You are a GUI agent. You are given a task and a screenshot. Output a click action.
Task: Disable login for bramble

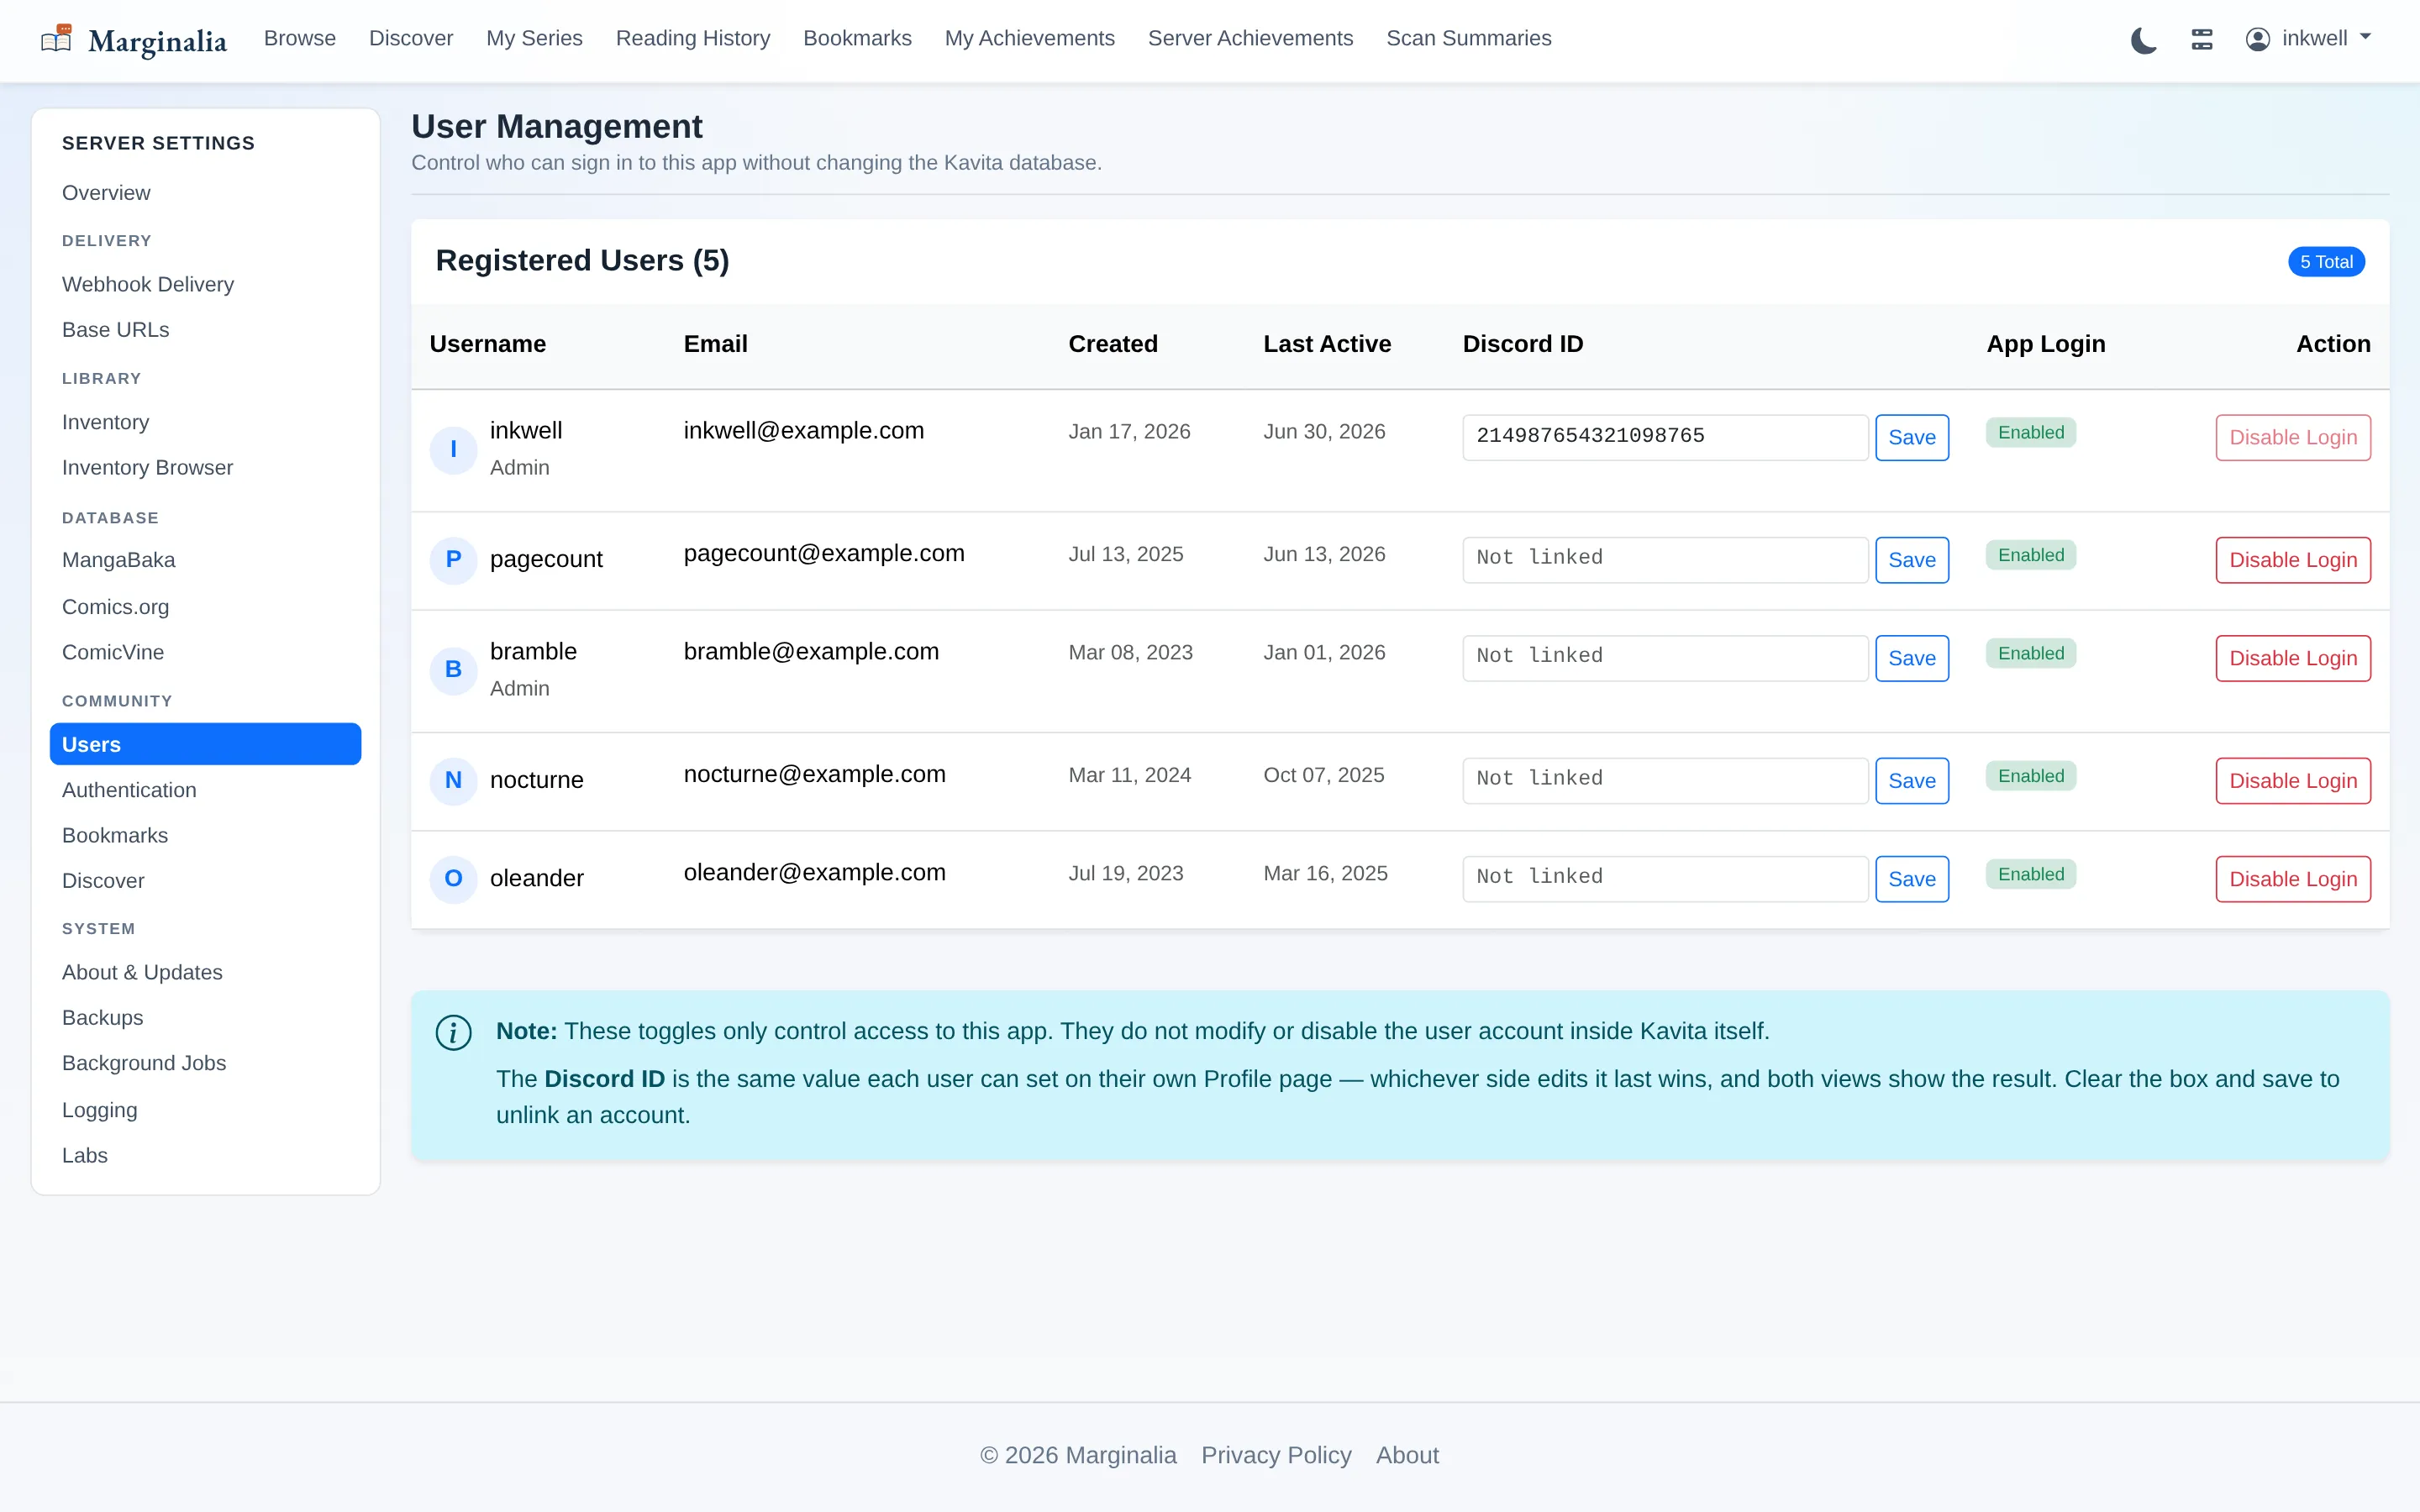[x=2292, y=658]
